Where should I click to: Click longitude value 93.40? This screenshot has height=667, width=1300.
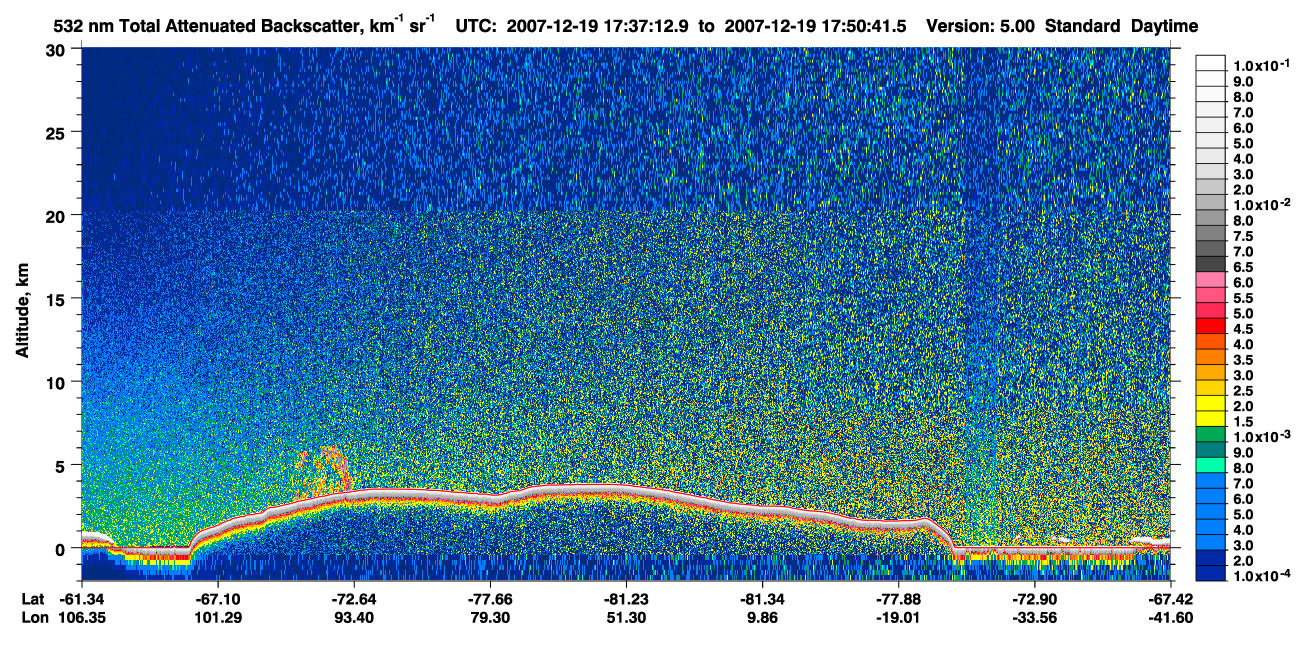coord(353,617)
